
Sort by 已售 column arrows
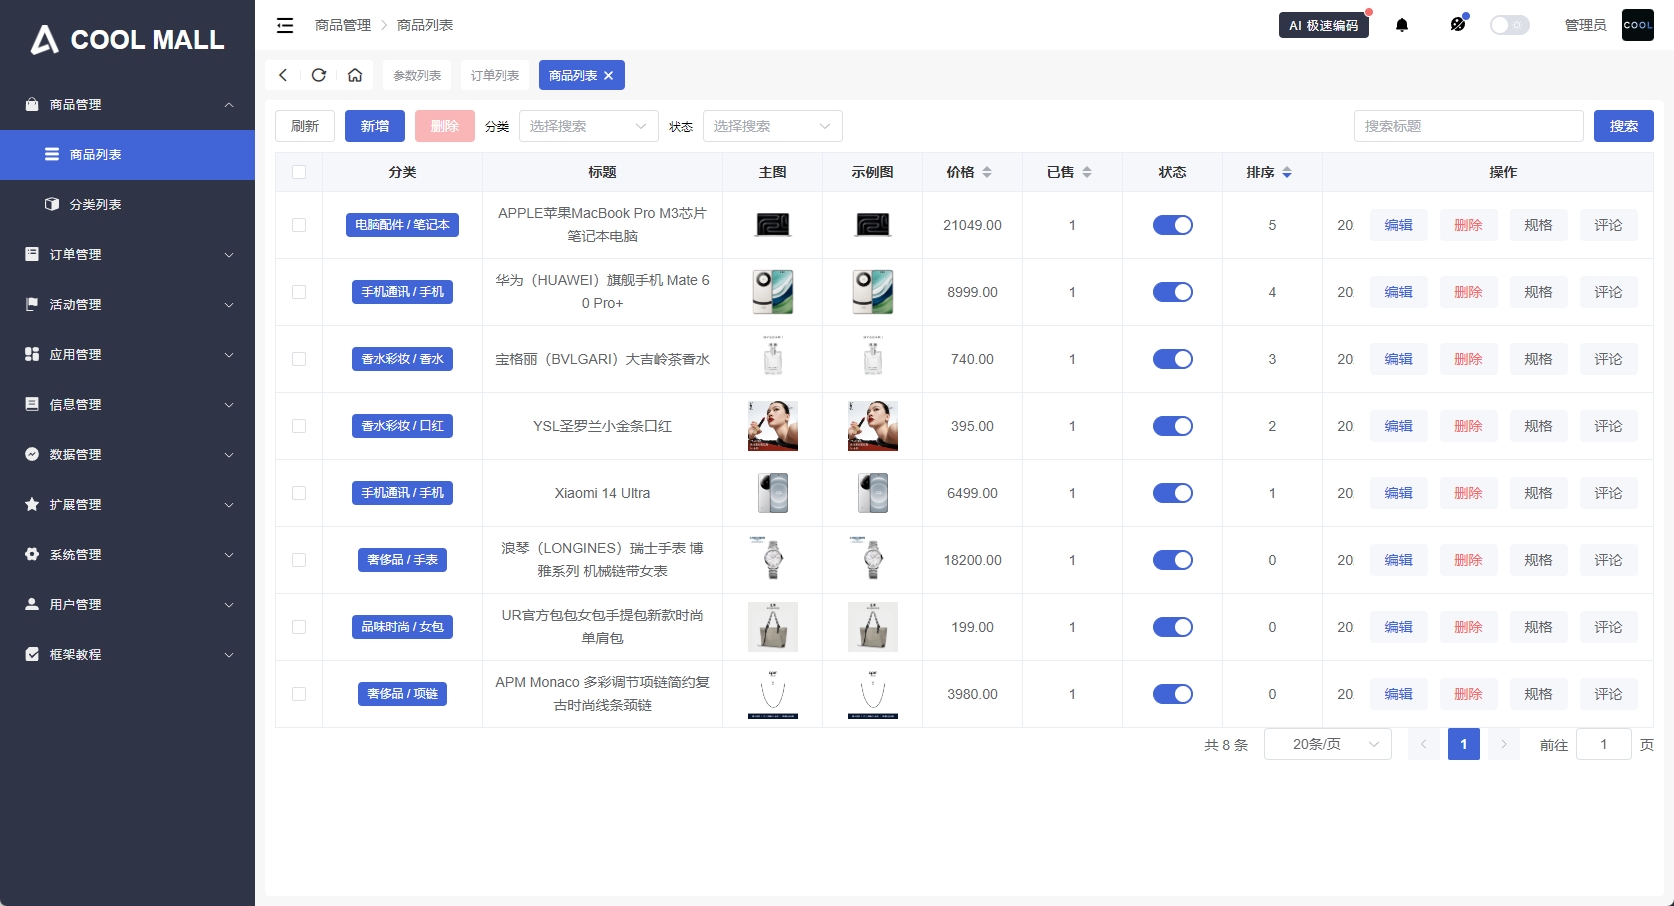pos(1087,172)
